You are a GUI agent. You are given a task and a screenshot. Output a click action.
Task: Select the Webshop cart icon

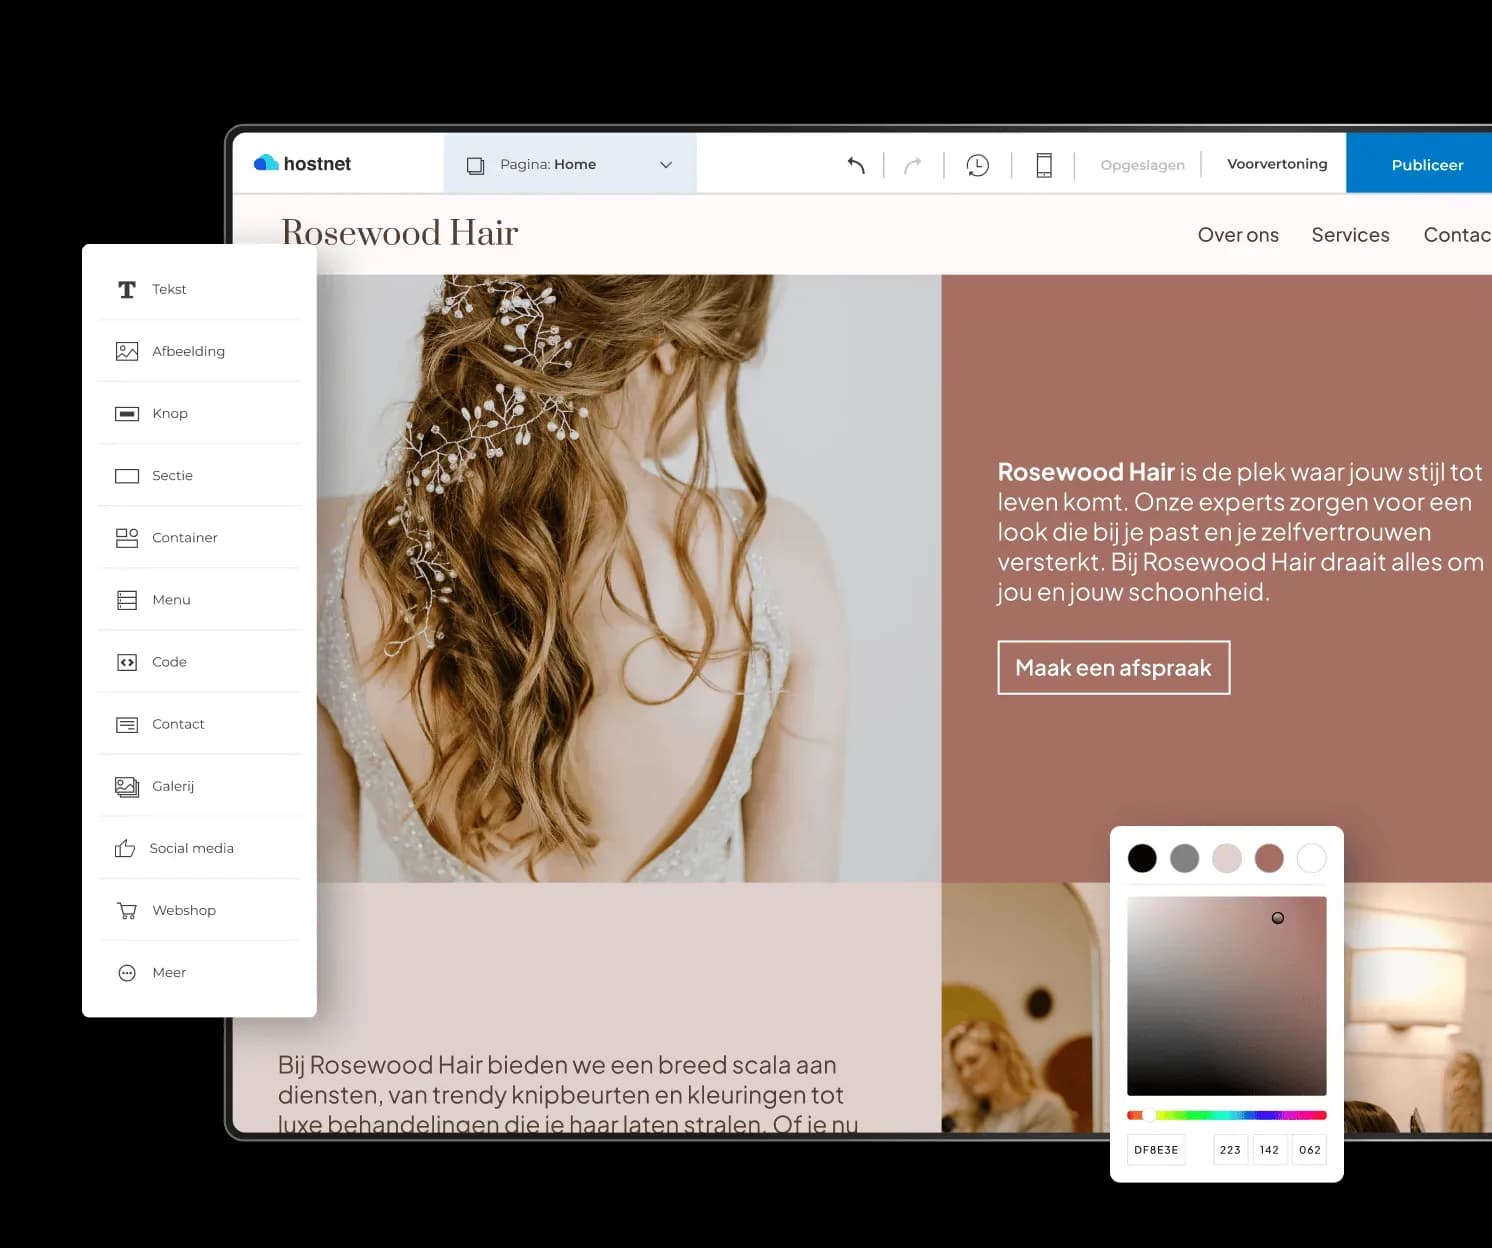click(x=127, y=911)
